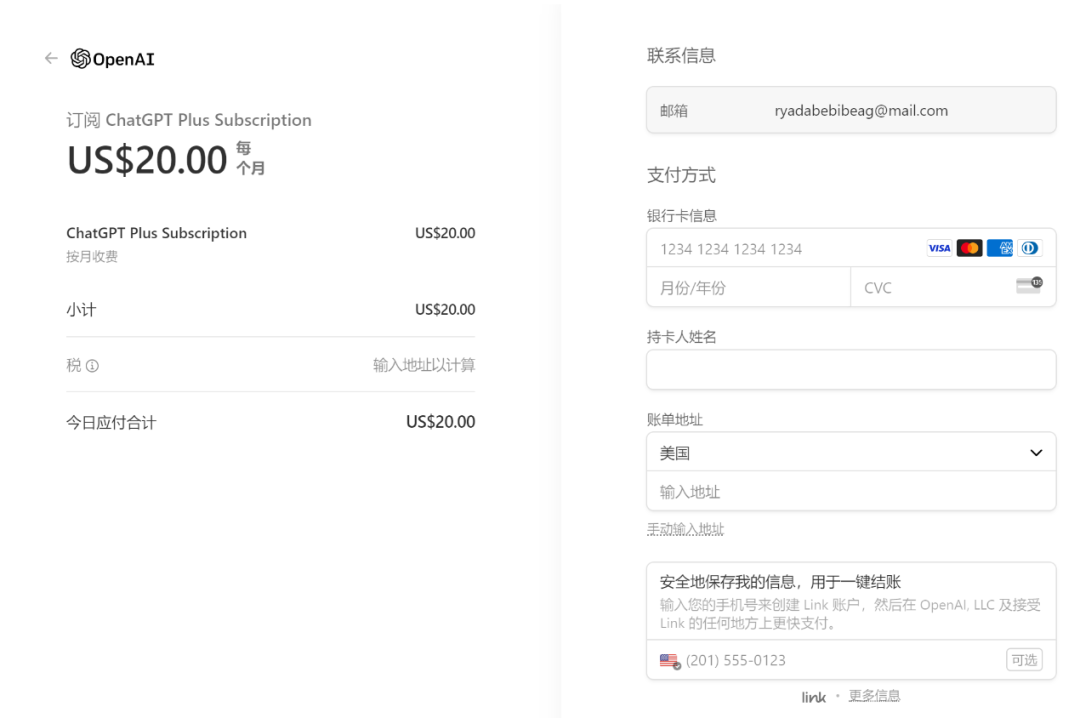Click the American Express card icon
Screen dimensions: 1080x718
click(999, 248)
